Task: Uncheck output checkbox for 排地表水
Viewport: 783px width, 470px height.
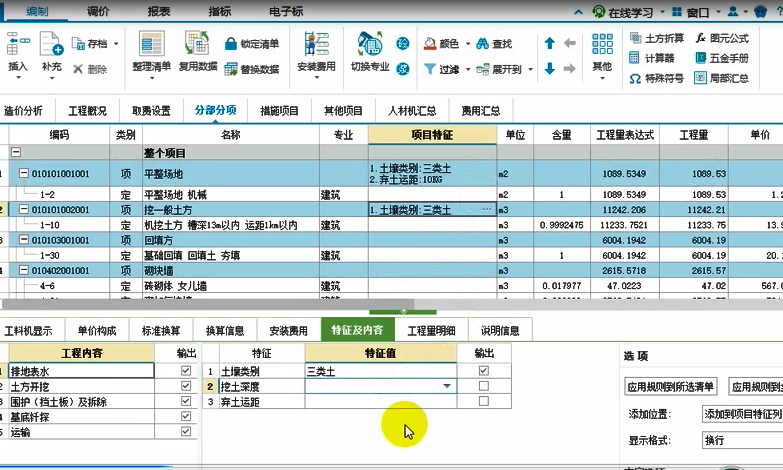Action: (183, 371)
